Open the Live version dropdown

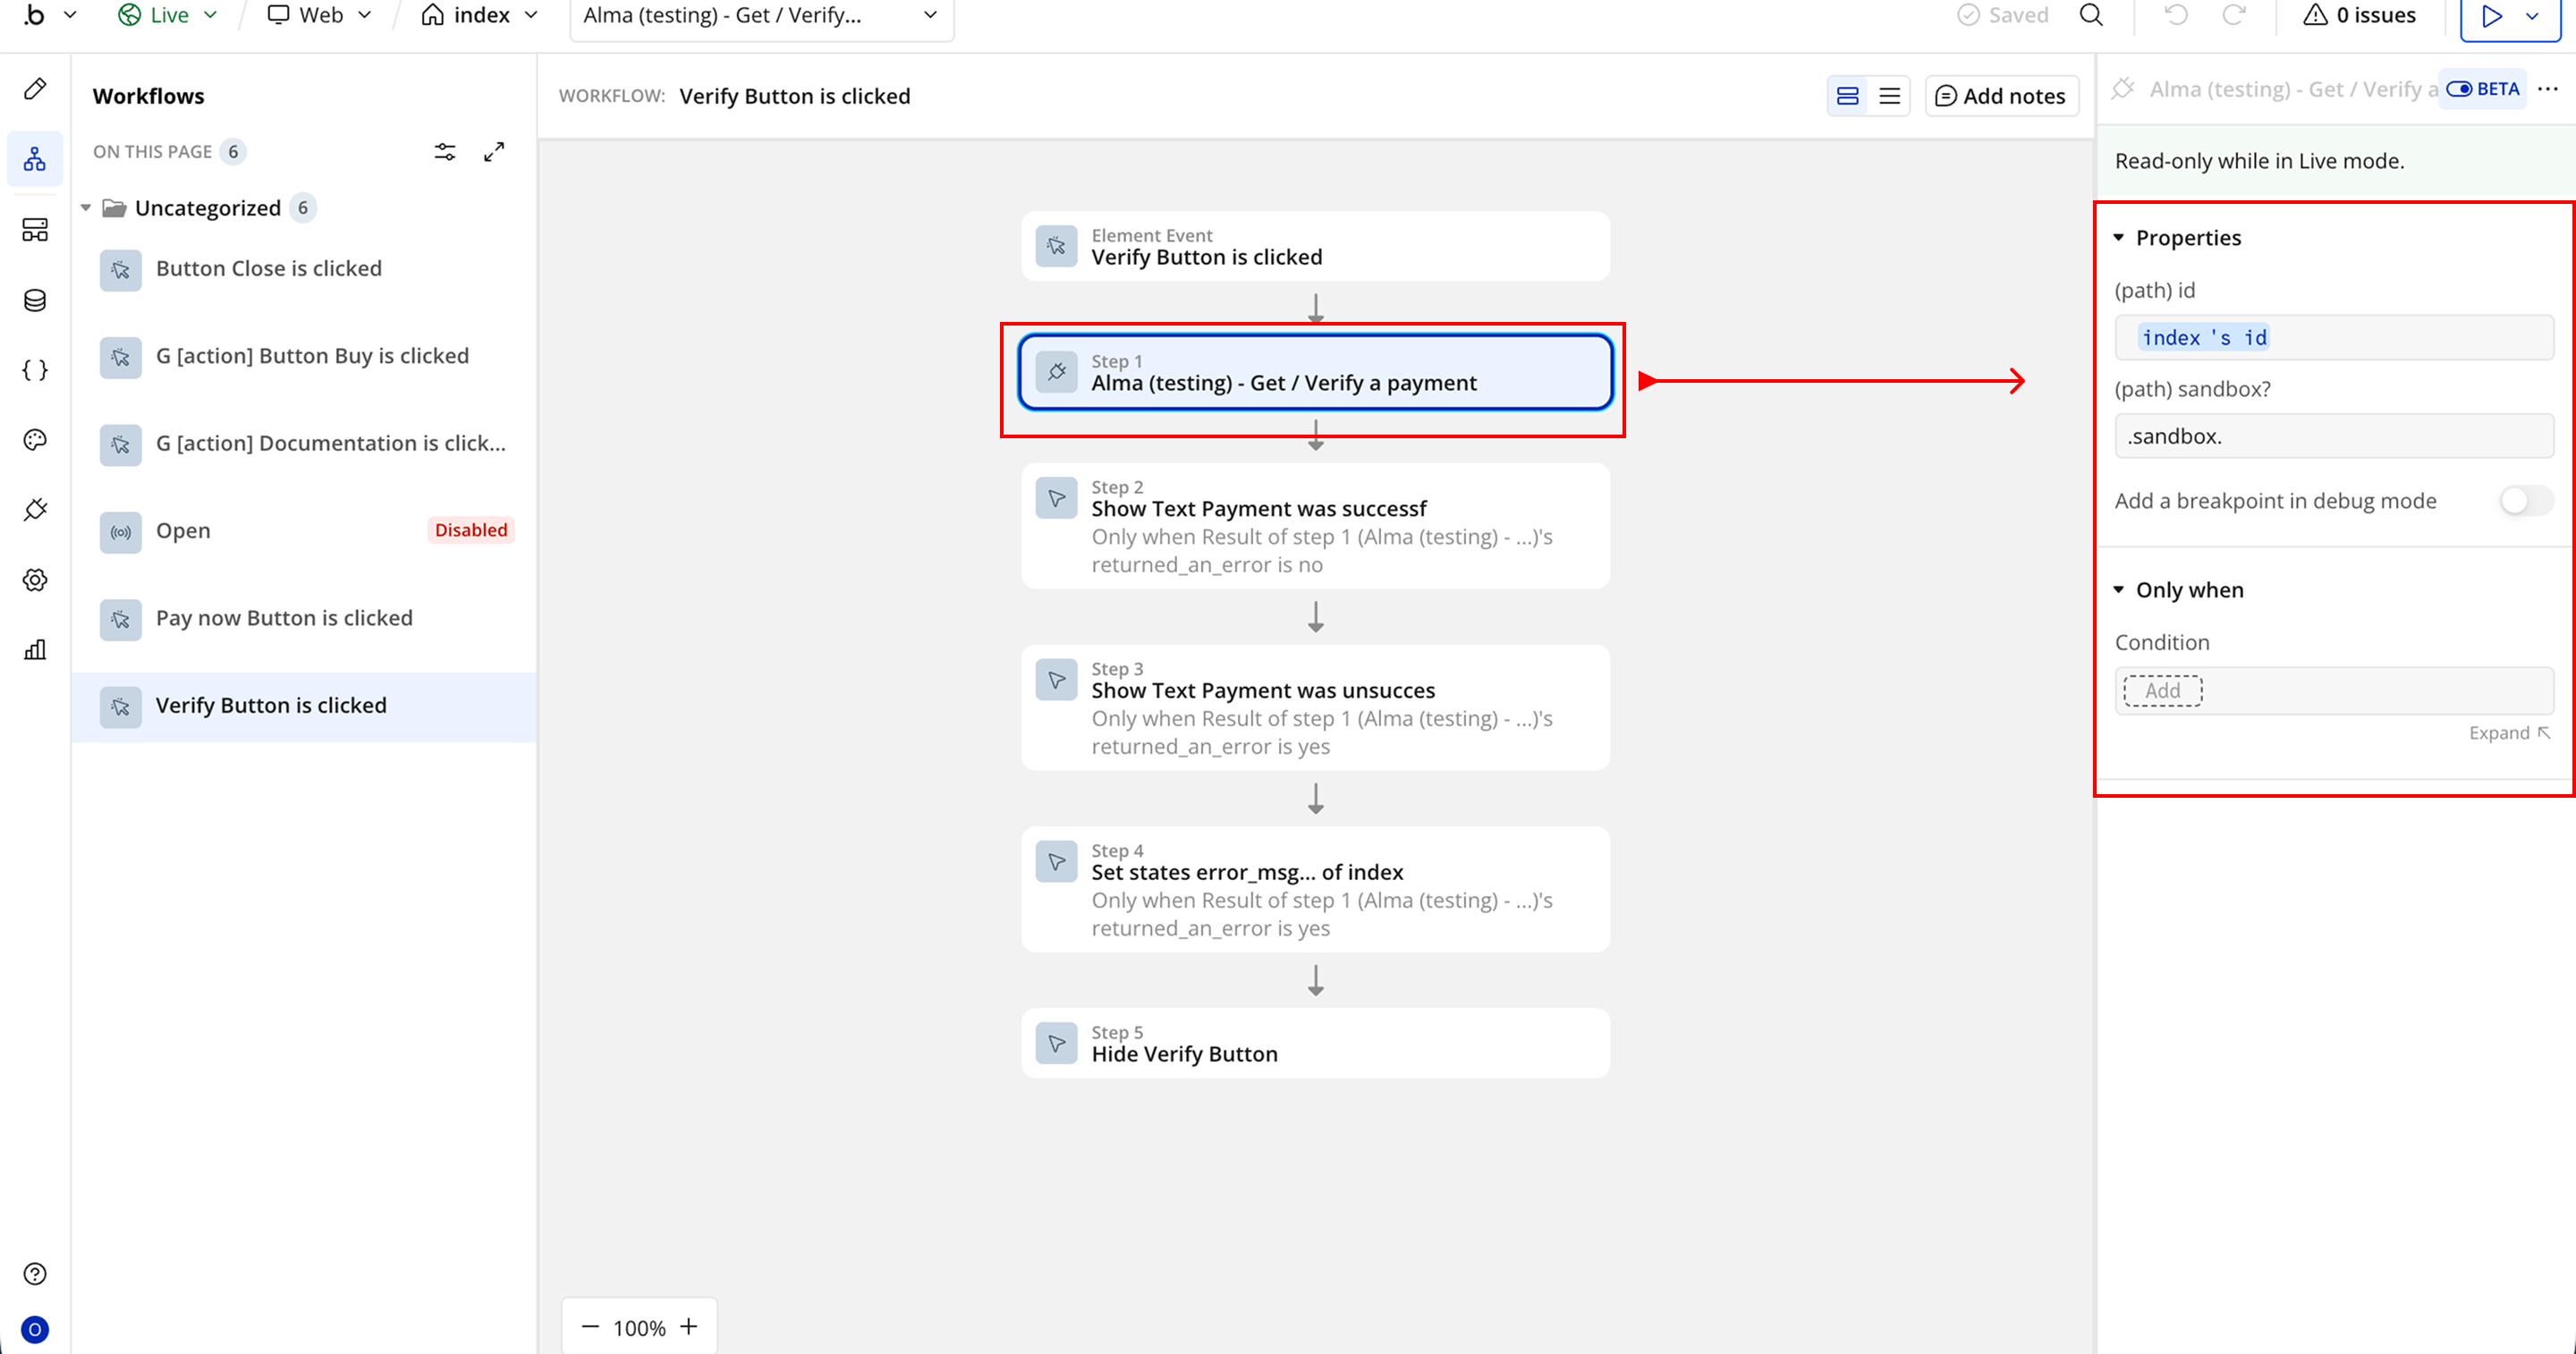point(168,15)
